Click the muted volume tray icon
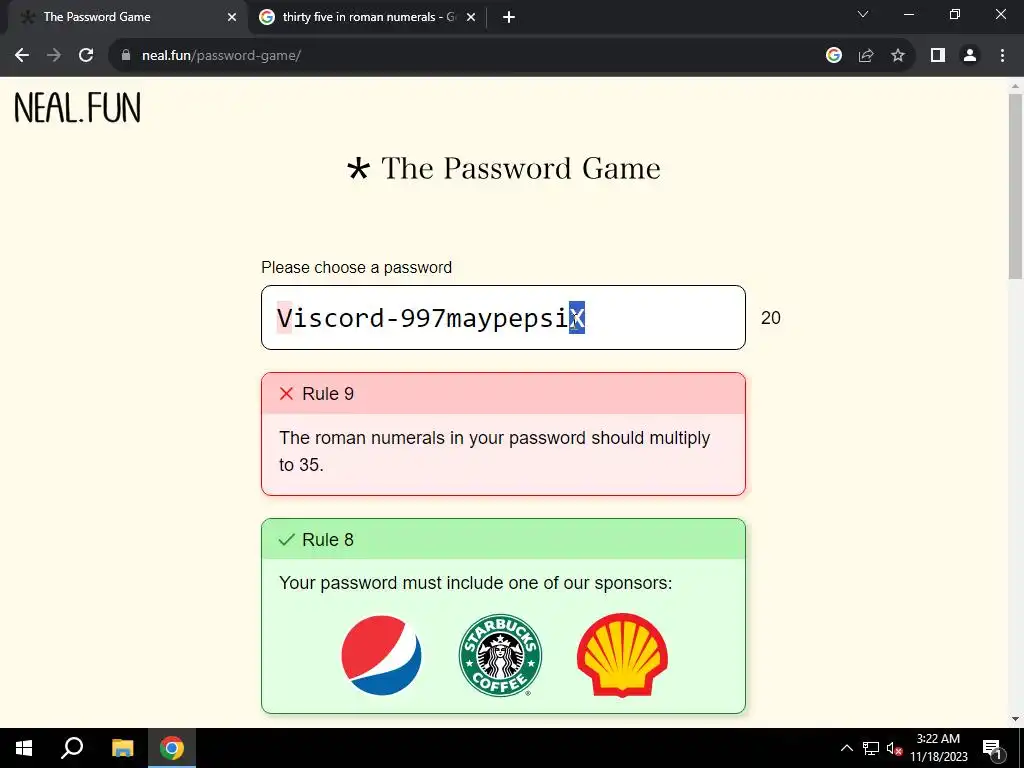Screen dimensions: 1024x768 coord(894,749)
